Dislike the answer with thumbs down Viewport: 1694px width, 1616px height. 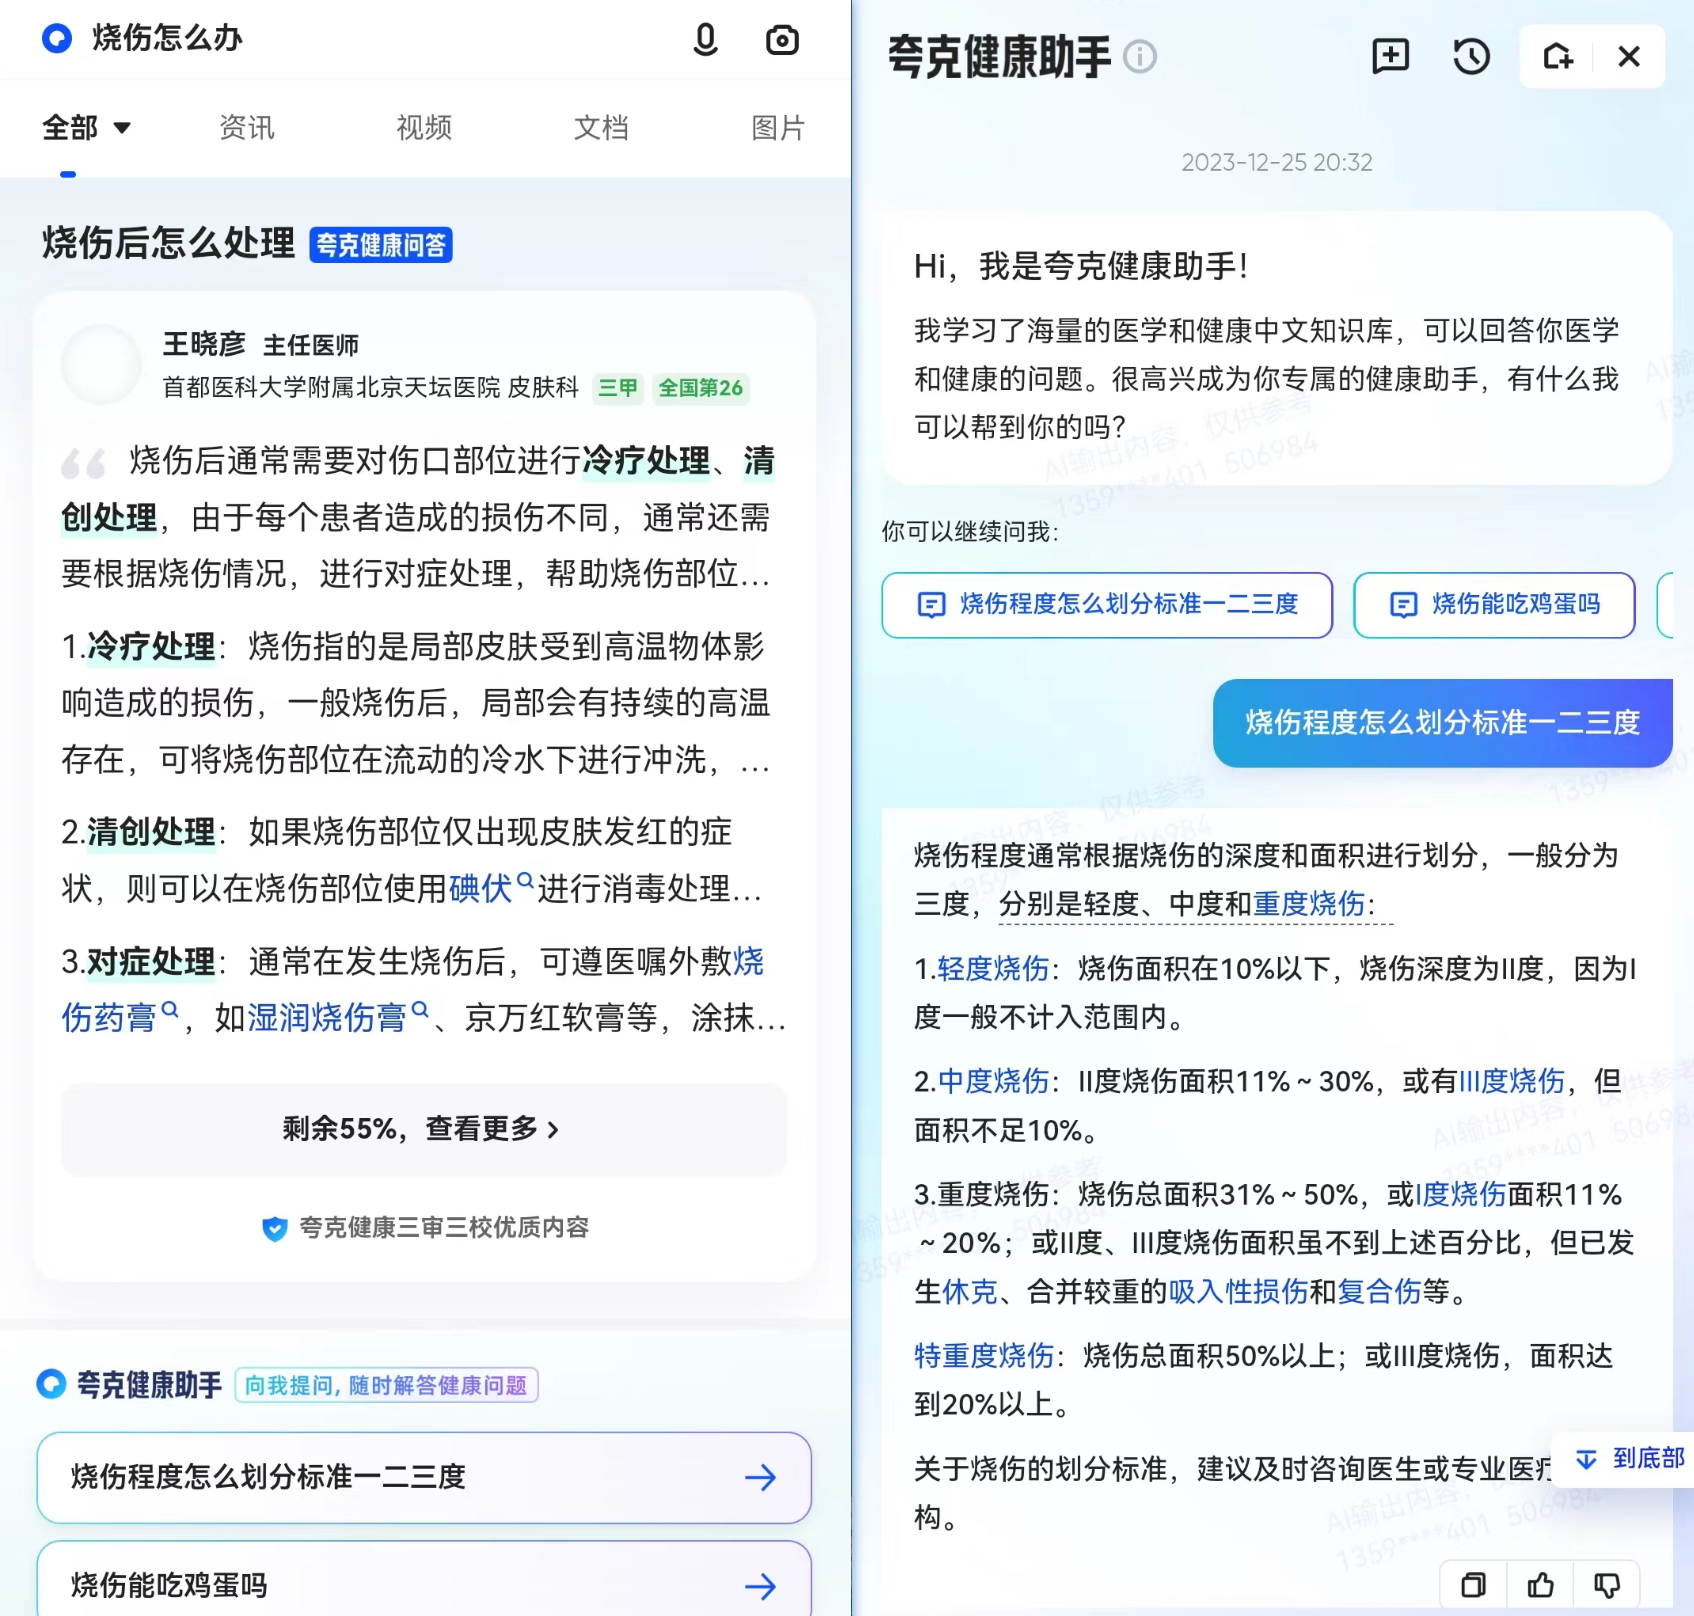point(1607,1585)
